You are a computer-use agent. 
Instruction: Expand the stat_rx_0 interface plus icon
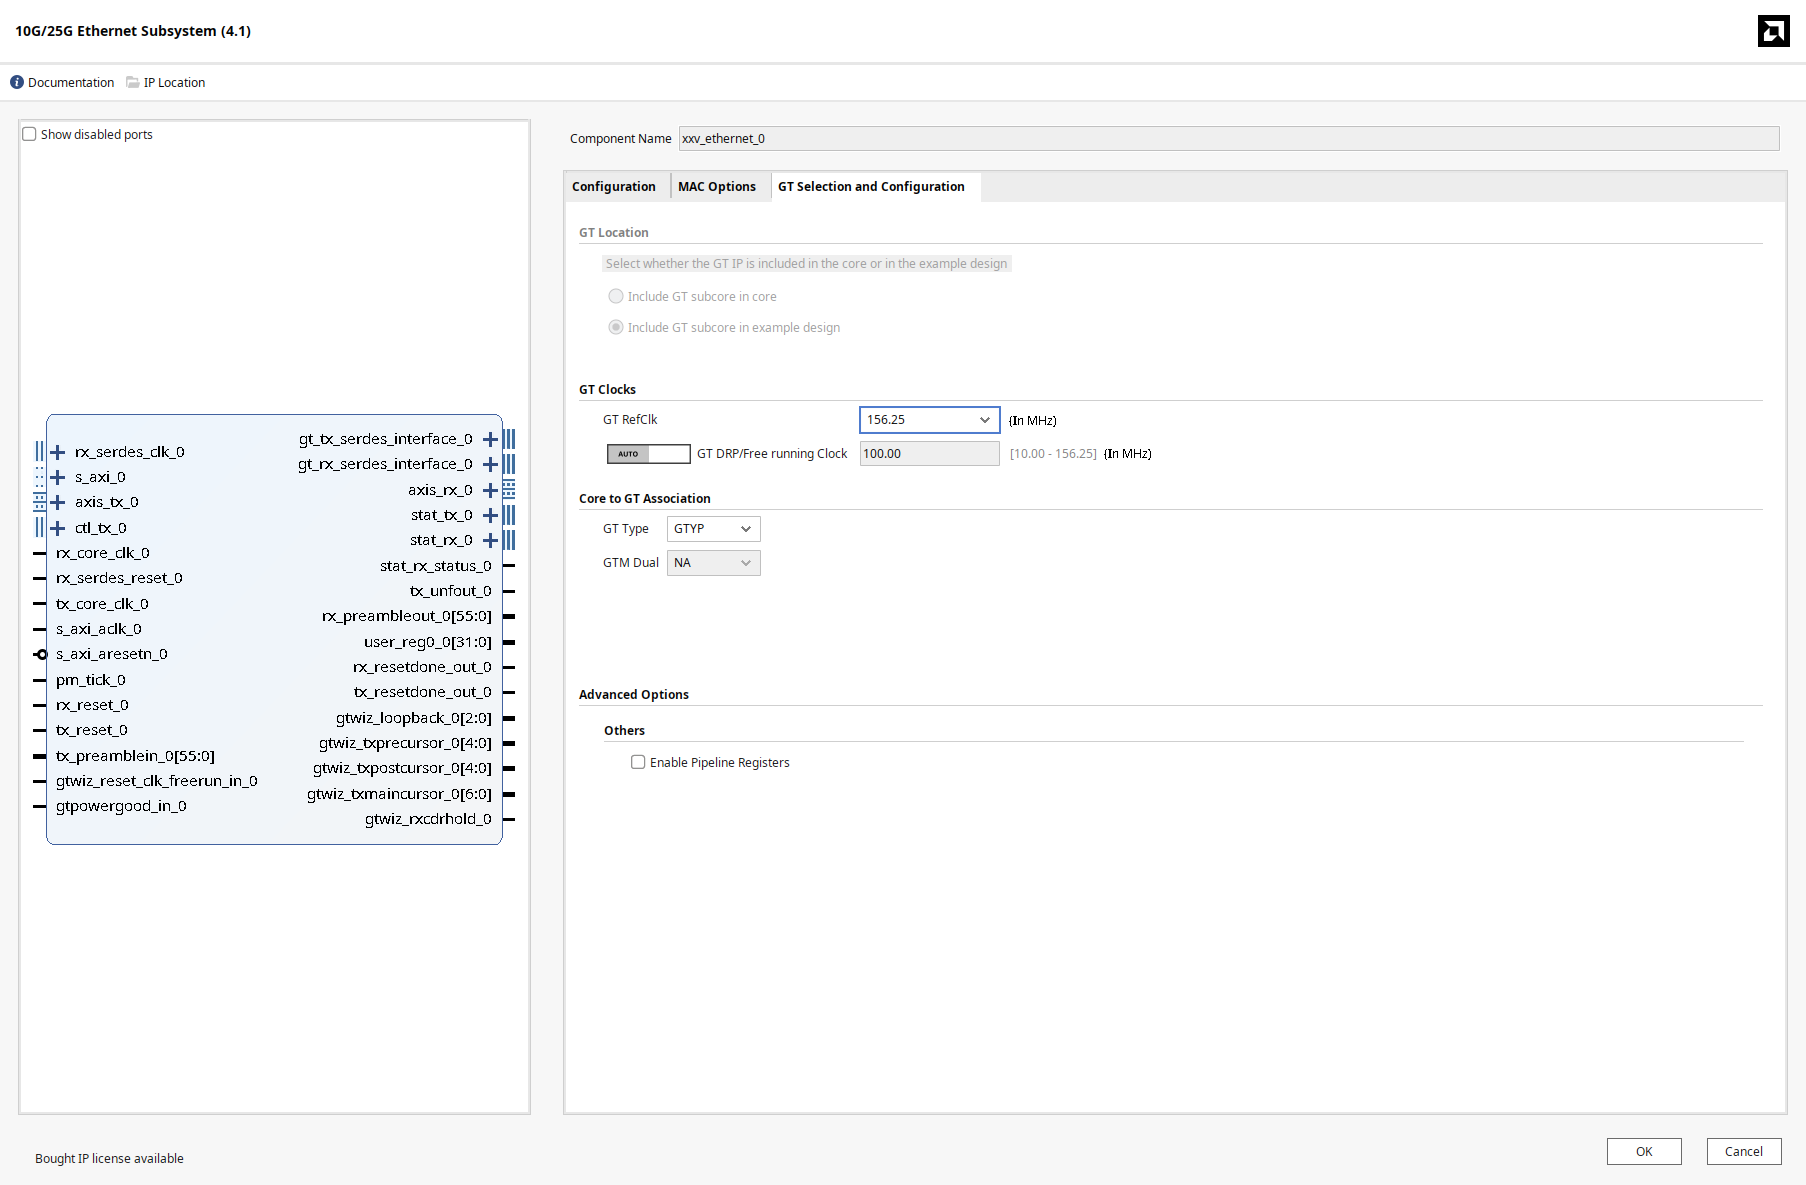pos(490,540)
